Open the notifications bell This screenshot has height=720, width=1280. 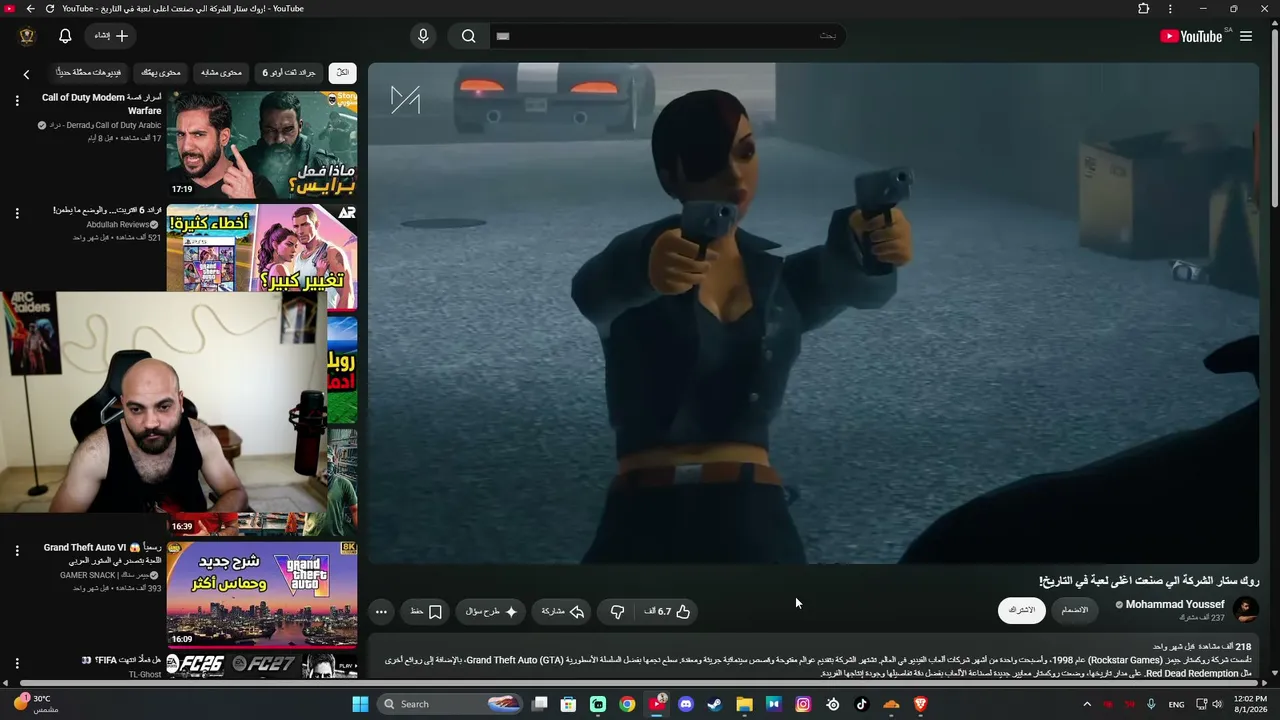tap(65, 36)
